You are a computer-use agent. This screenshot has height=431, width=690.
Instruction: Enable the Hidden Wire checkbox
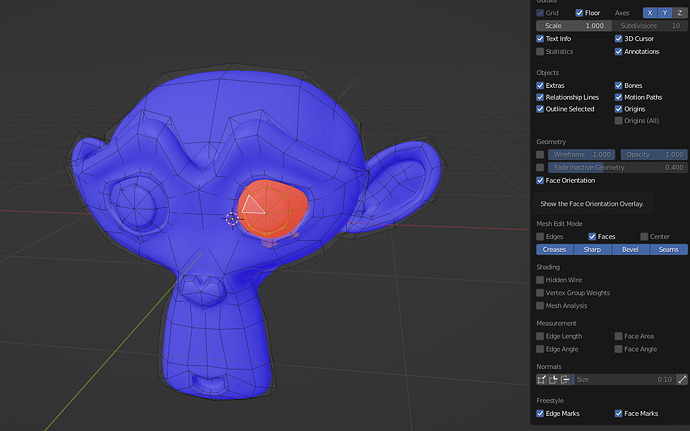click(x=541, y=280)
